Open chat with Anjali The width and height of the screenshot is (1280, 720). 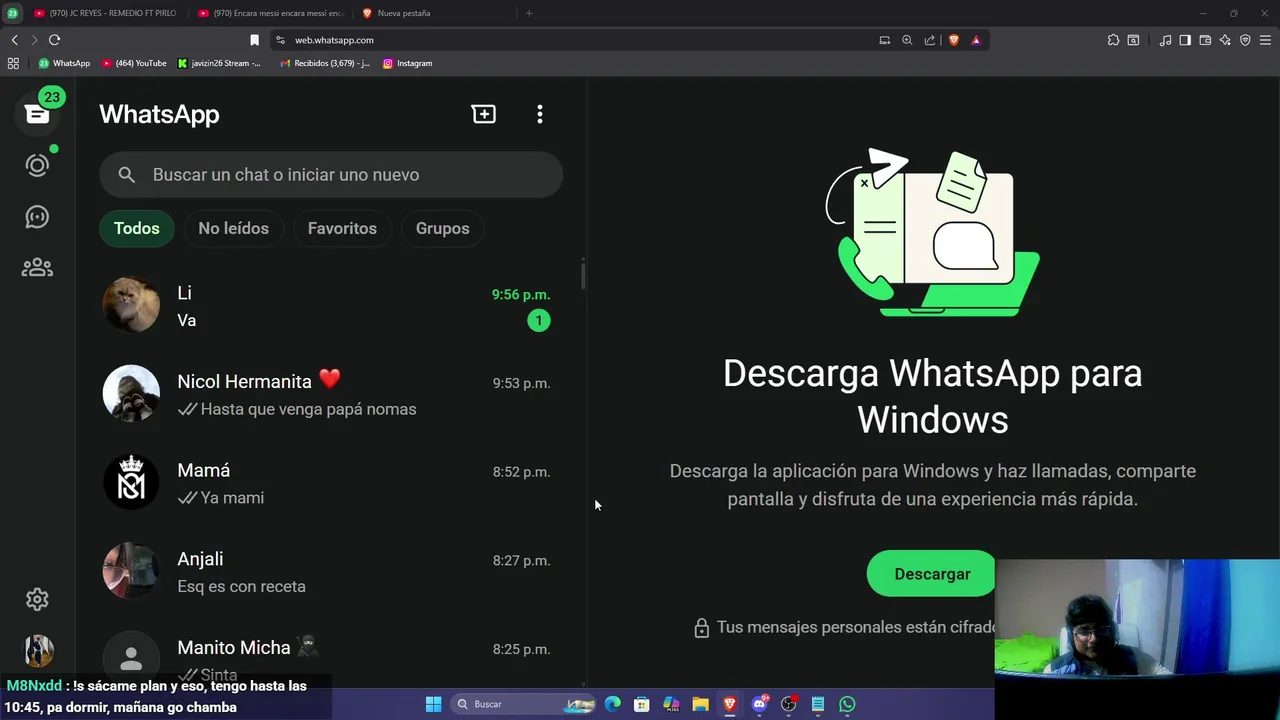coord(331,572)
